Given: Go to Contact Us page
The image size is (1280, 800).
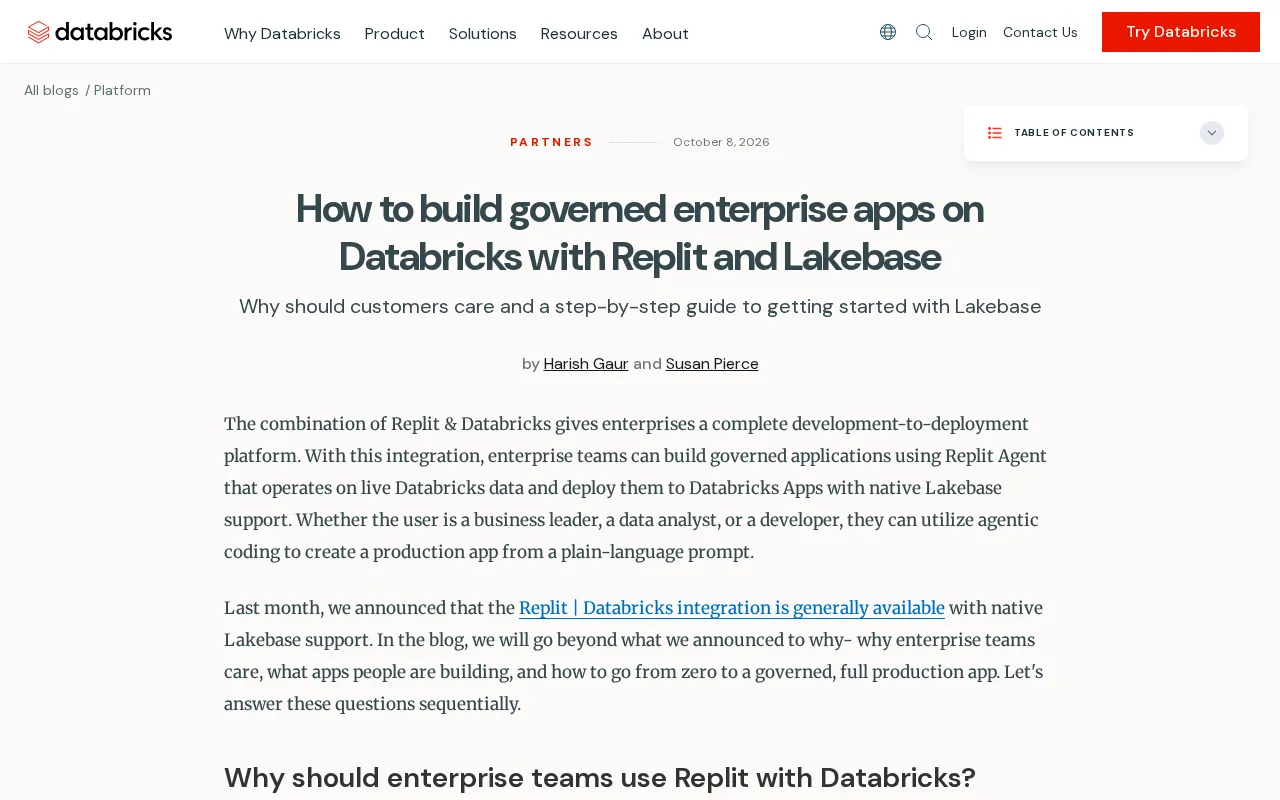Looking at the screenshot, I should tap(1040, 32).
